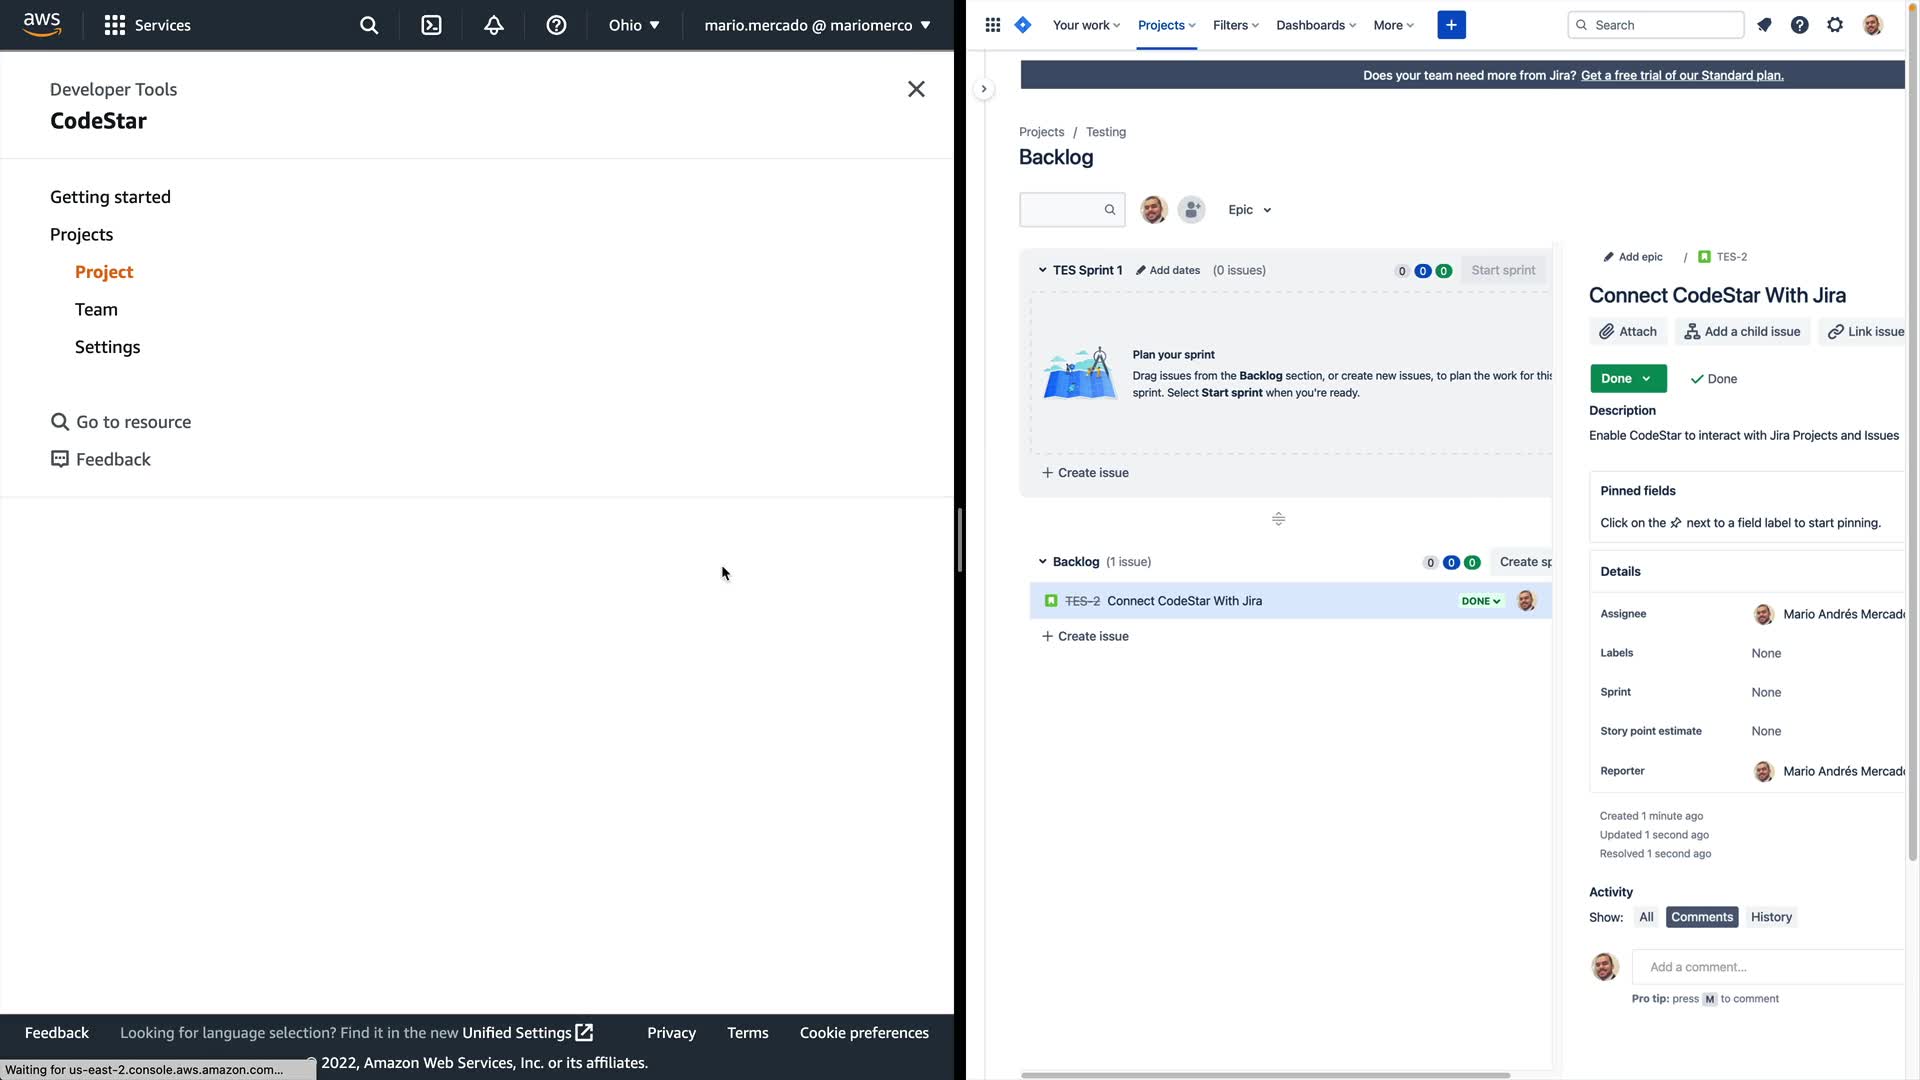1920x1080 pixels.
Task: Click the AWS notifications bell
Action: (x=494, y=25)
